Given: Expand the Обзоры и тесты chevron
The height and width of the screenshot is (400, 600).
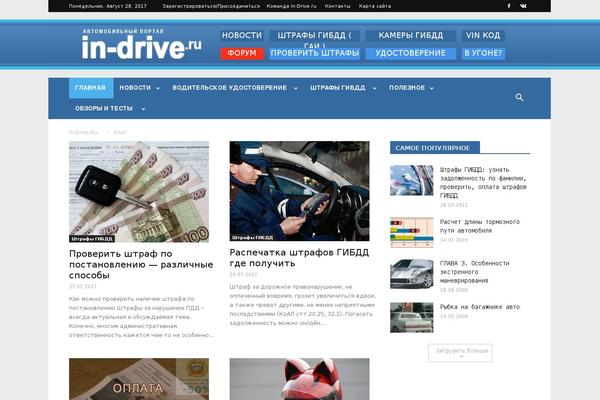Looking at the screenshot, I should pos(143,109).
